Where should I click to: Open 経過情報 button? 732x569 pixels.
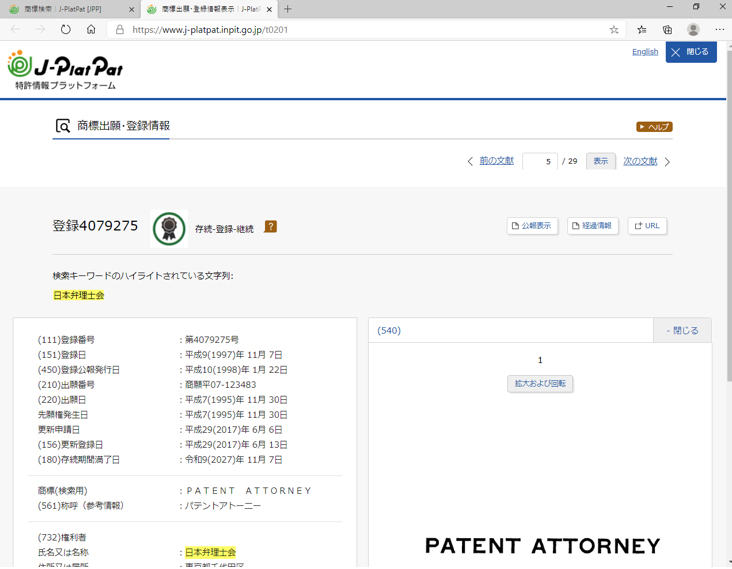coord(592,226)
